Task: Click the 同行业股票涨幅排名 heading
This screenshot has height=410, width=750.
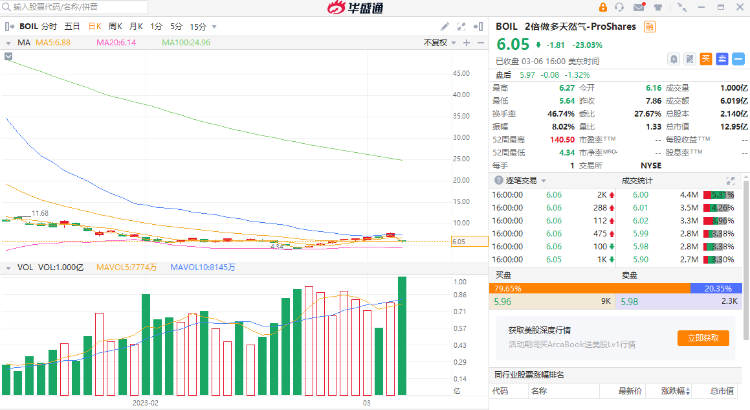Action: pos(529,375)
